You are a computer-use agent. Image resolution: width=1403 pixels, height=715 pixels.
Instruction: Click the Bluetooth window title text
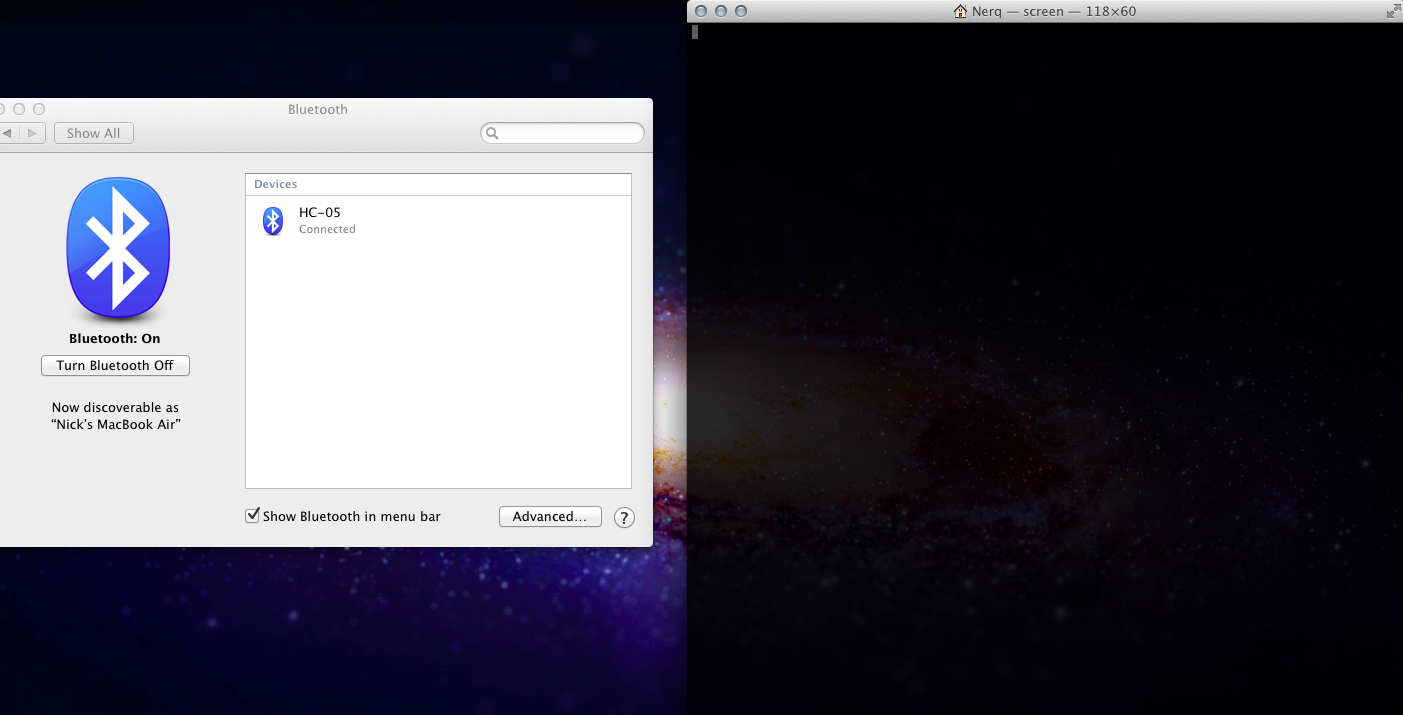coord(318,109)
